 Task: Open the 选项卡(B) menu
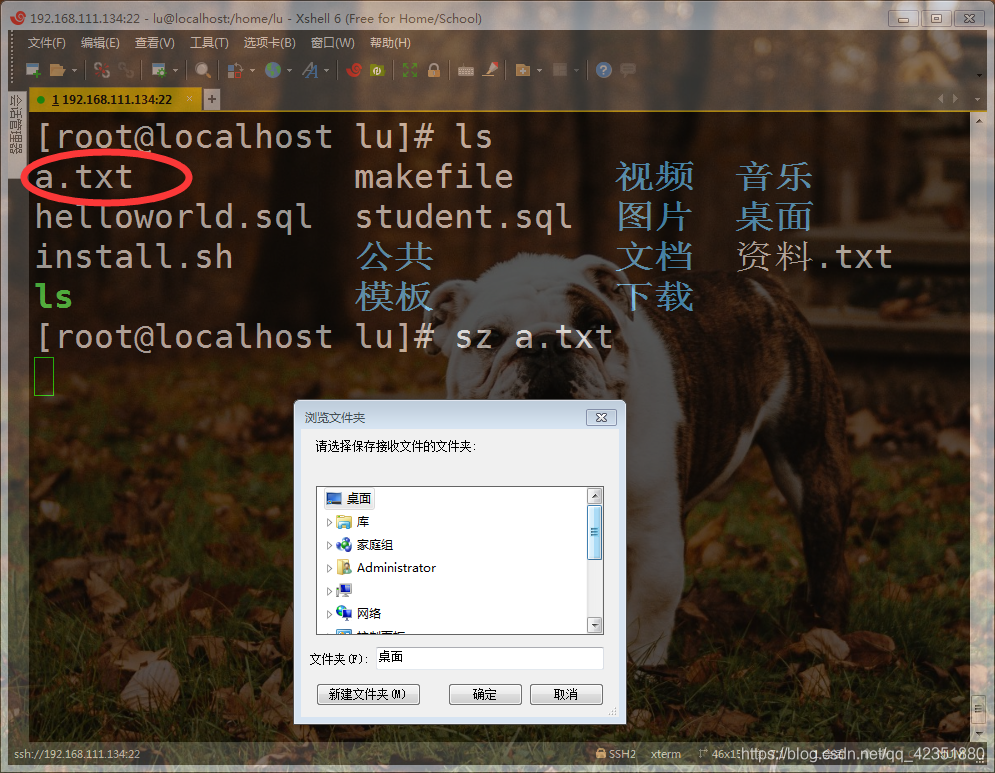pos(270,43)
